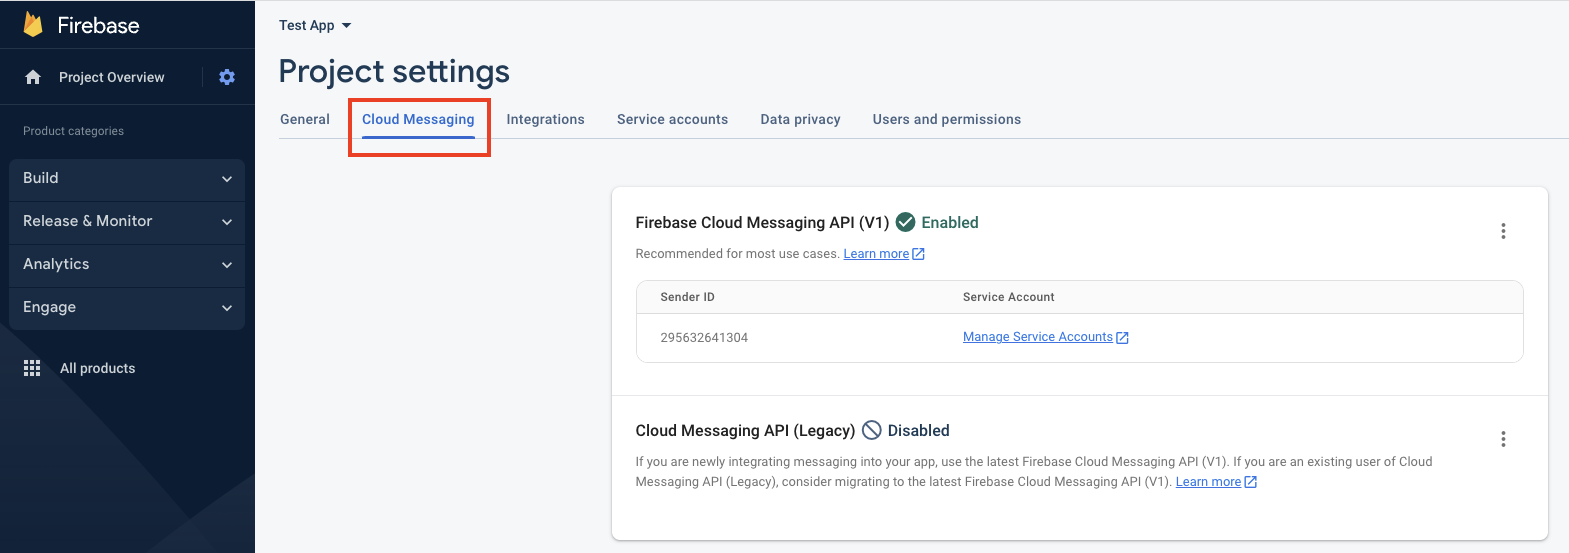
Task: Click the Sender ID column header
Action: (x=687, y=297)
